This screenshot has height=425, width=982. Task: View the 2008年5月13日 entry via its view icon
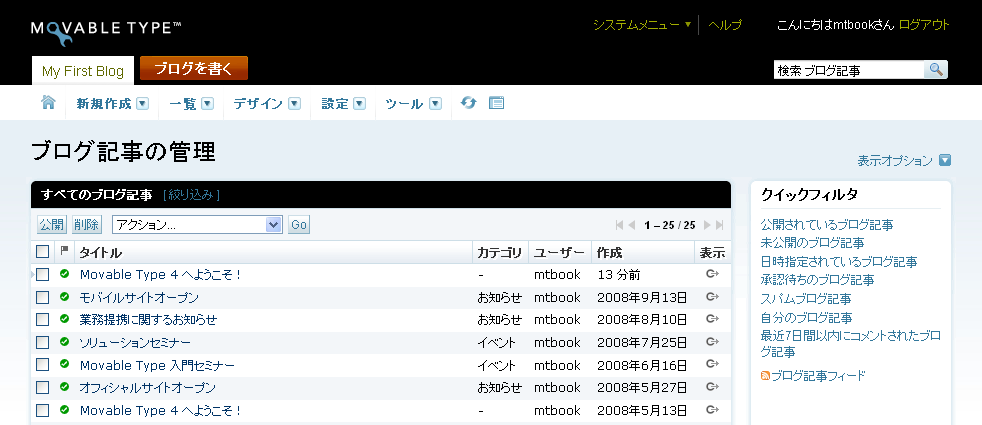coord(712,410)
